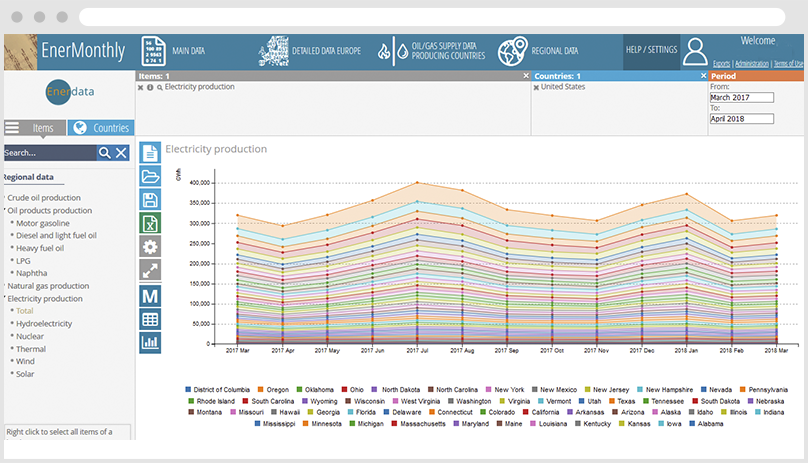Open the Administration link
The height and width of the screenshot is (463, 808).
[752, 63]
